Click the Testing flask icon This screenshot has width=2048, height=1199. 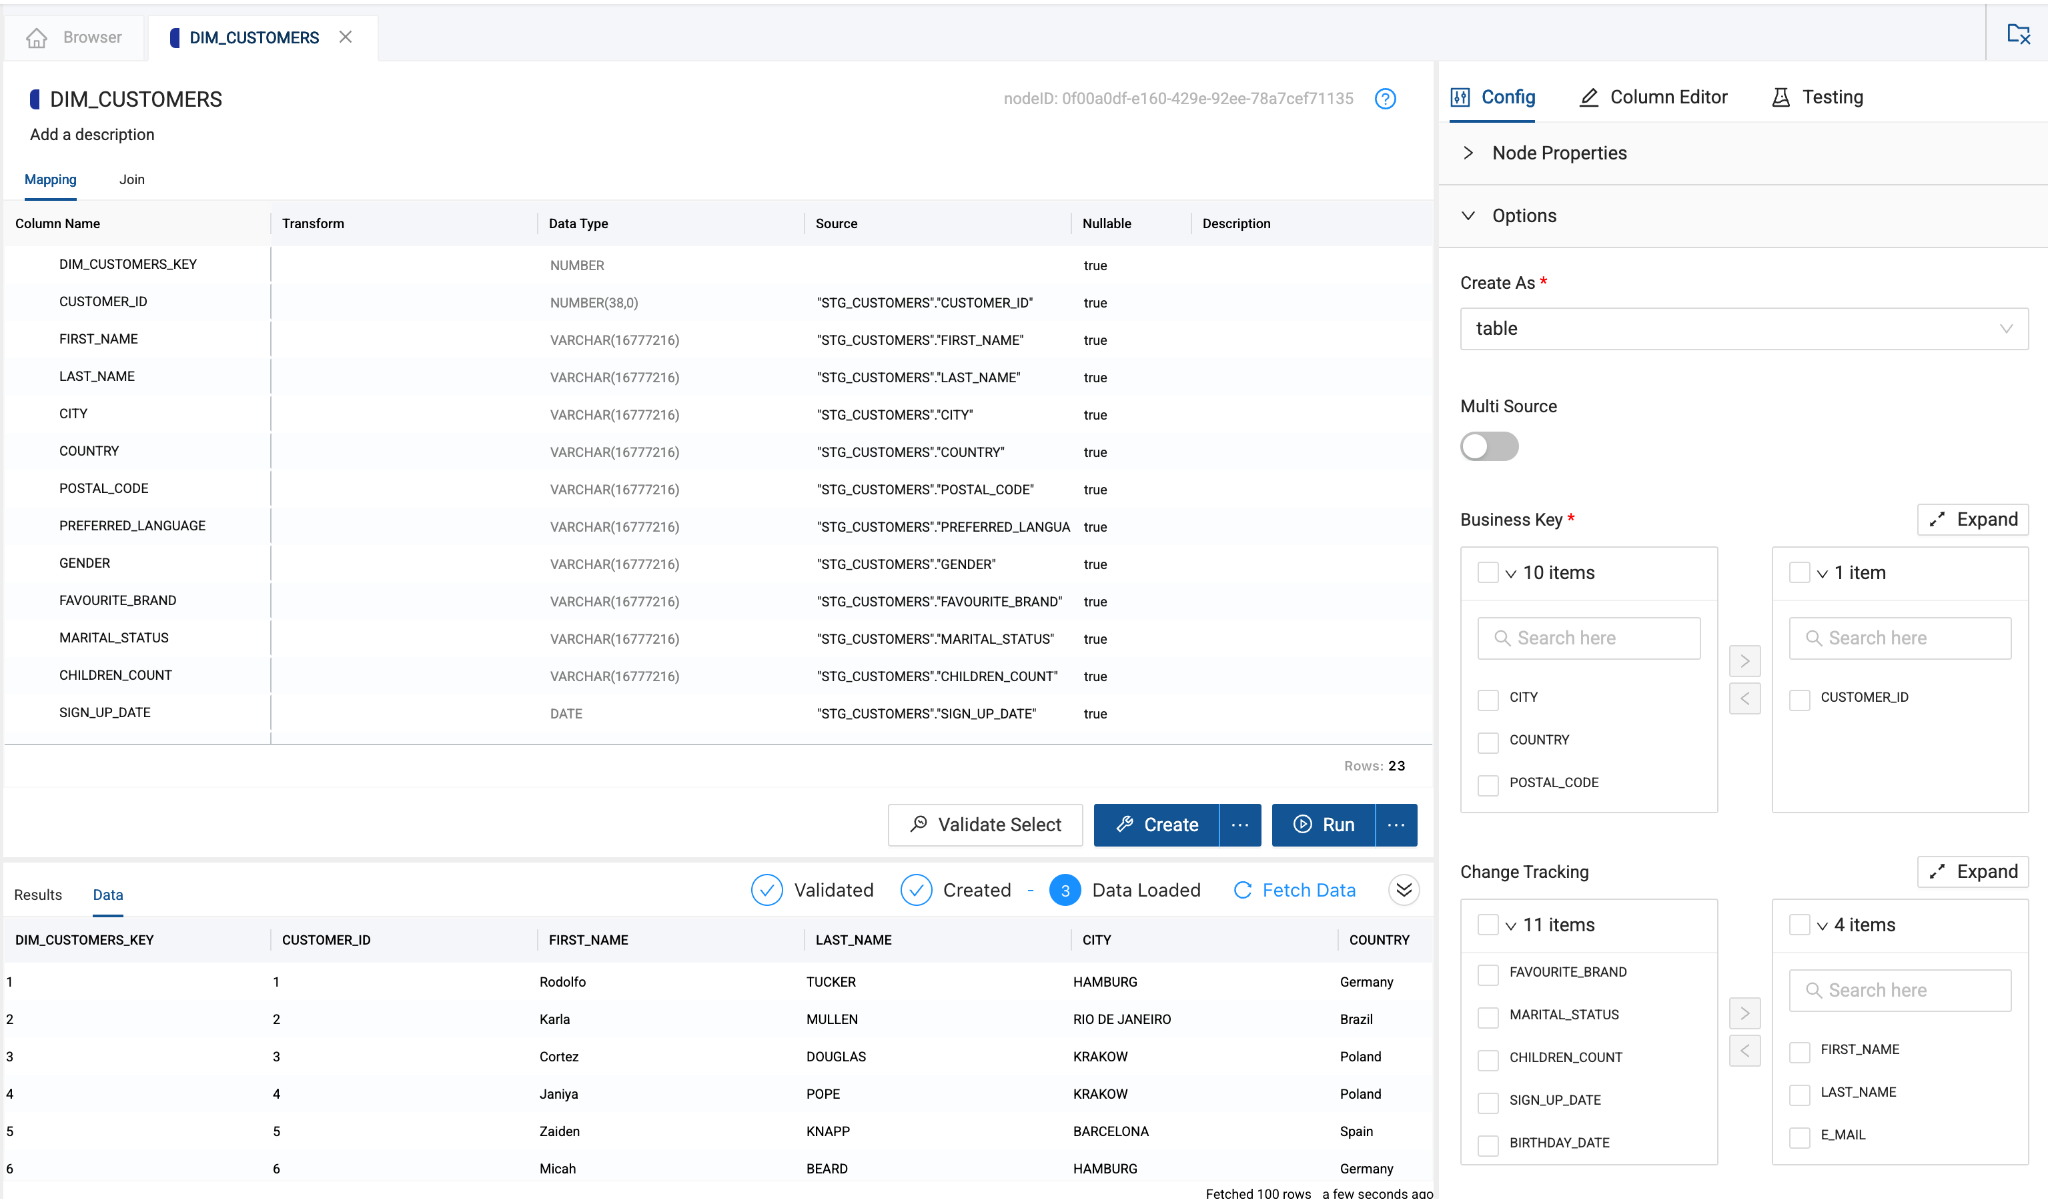[x=1781, y=97]
